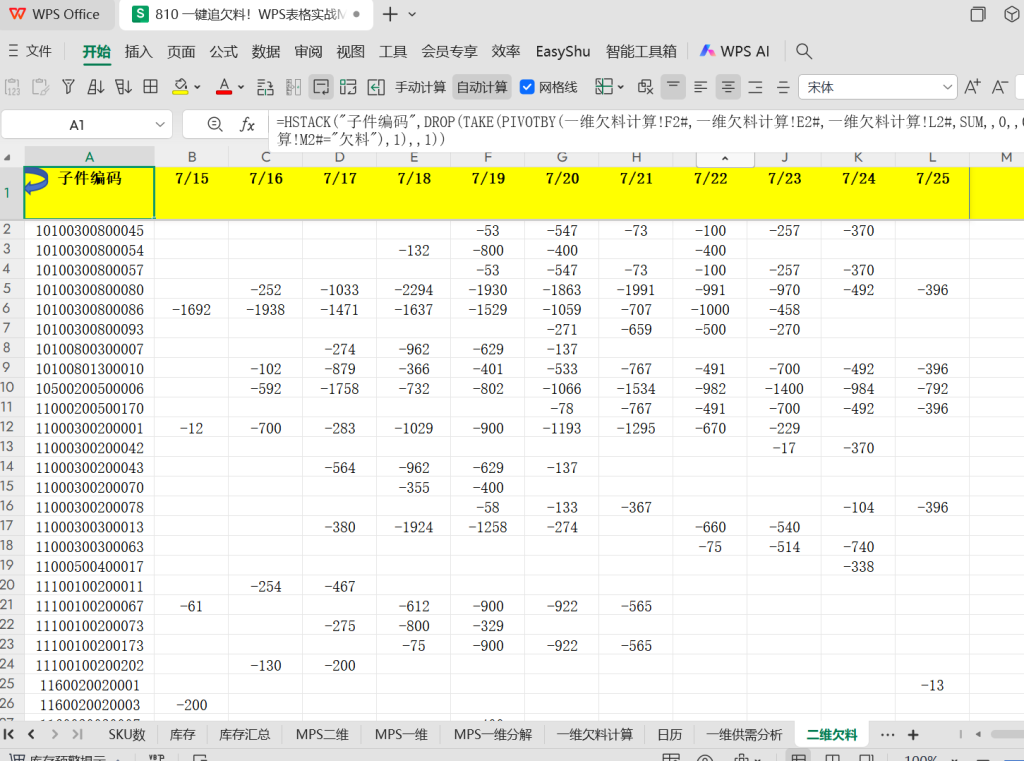
Task: Expand hidden column I with the caret
Action: [x=725, y=158]
